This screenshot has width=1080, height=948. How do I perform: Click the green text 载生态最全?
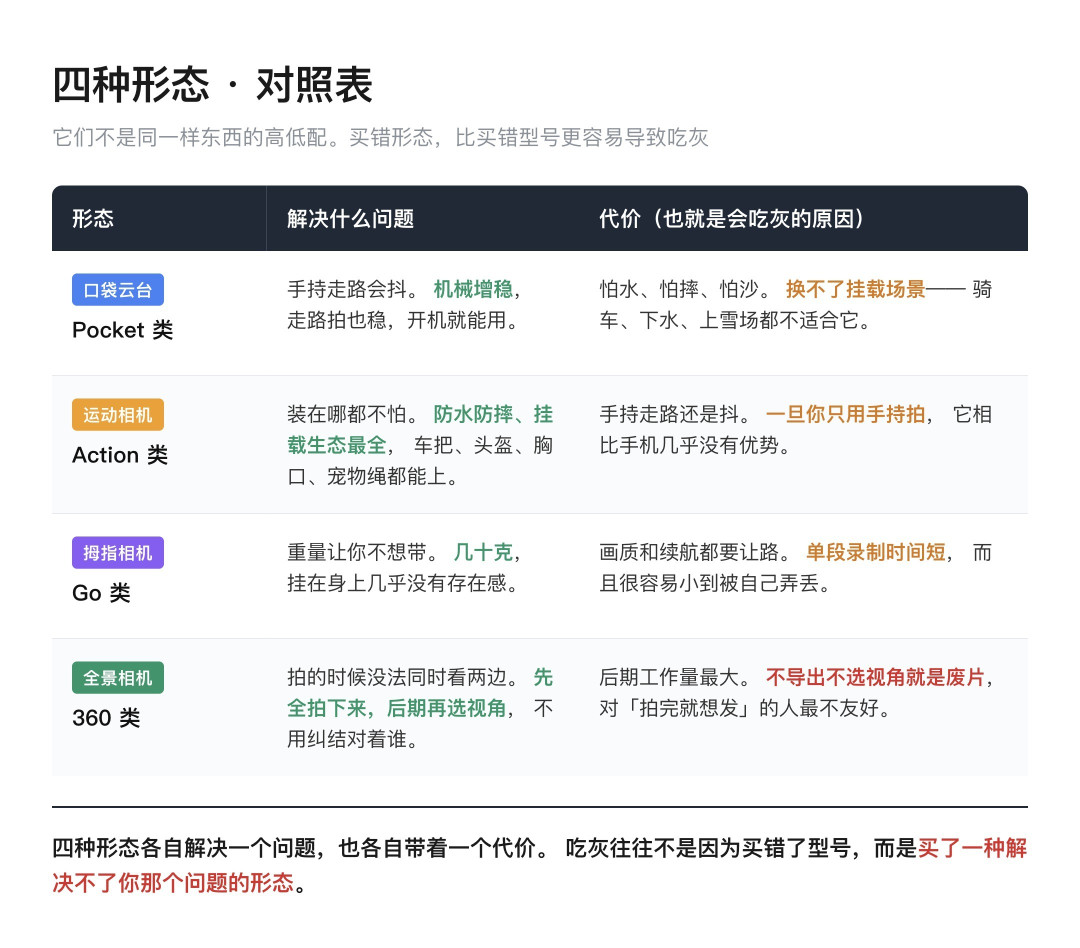coord(337,445)
